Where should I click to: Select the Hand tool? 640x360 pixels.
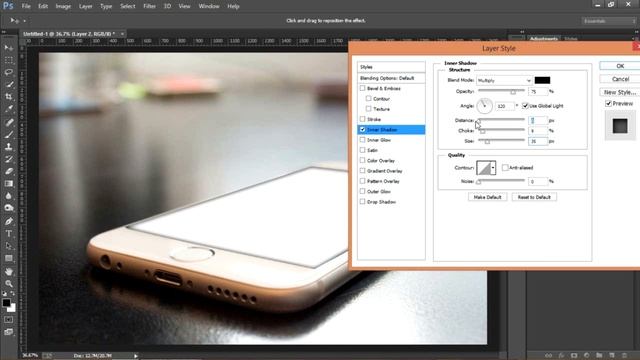coord(9,271)
